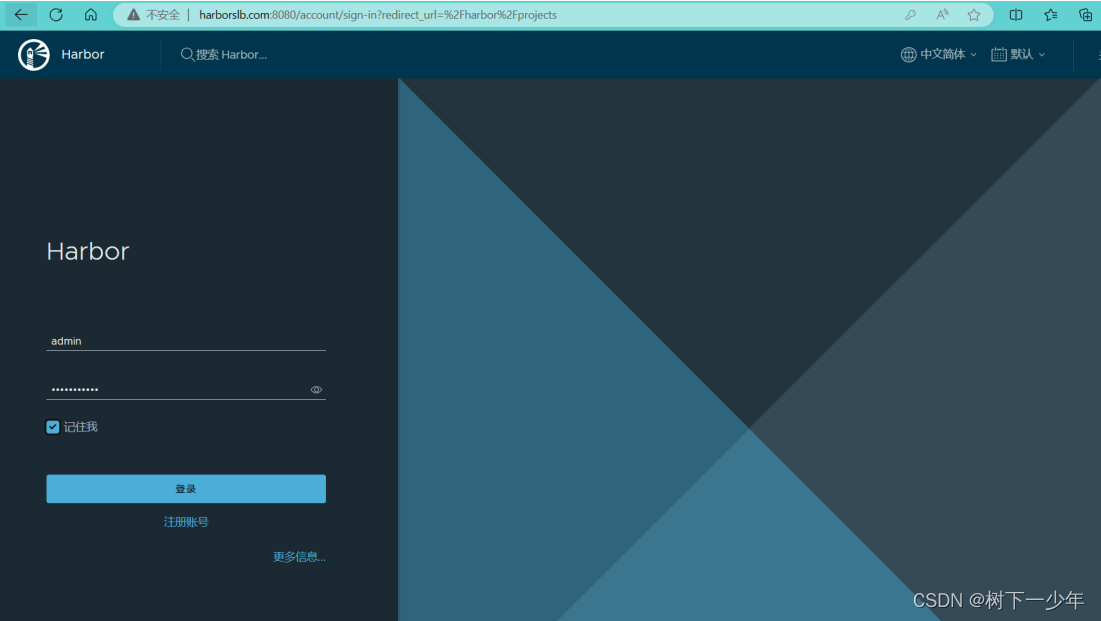This screenshot has height=621, width=1101.
Task: Uncheck the 记住我 checkbox
Action: (x=53, y=426)
